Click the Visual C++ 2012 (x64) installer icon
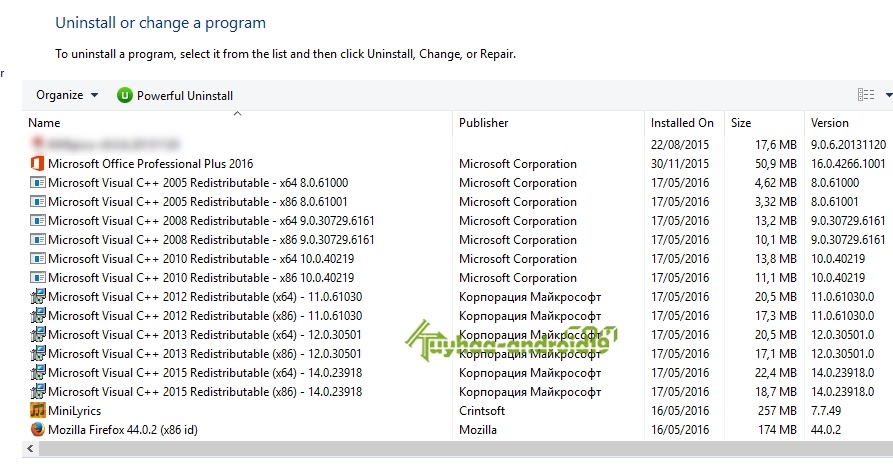 37,297
